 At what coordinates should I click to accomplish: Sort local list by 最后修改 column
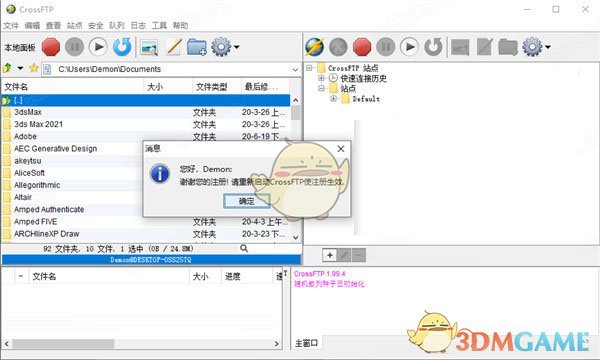[266, 87]
